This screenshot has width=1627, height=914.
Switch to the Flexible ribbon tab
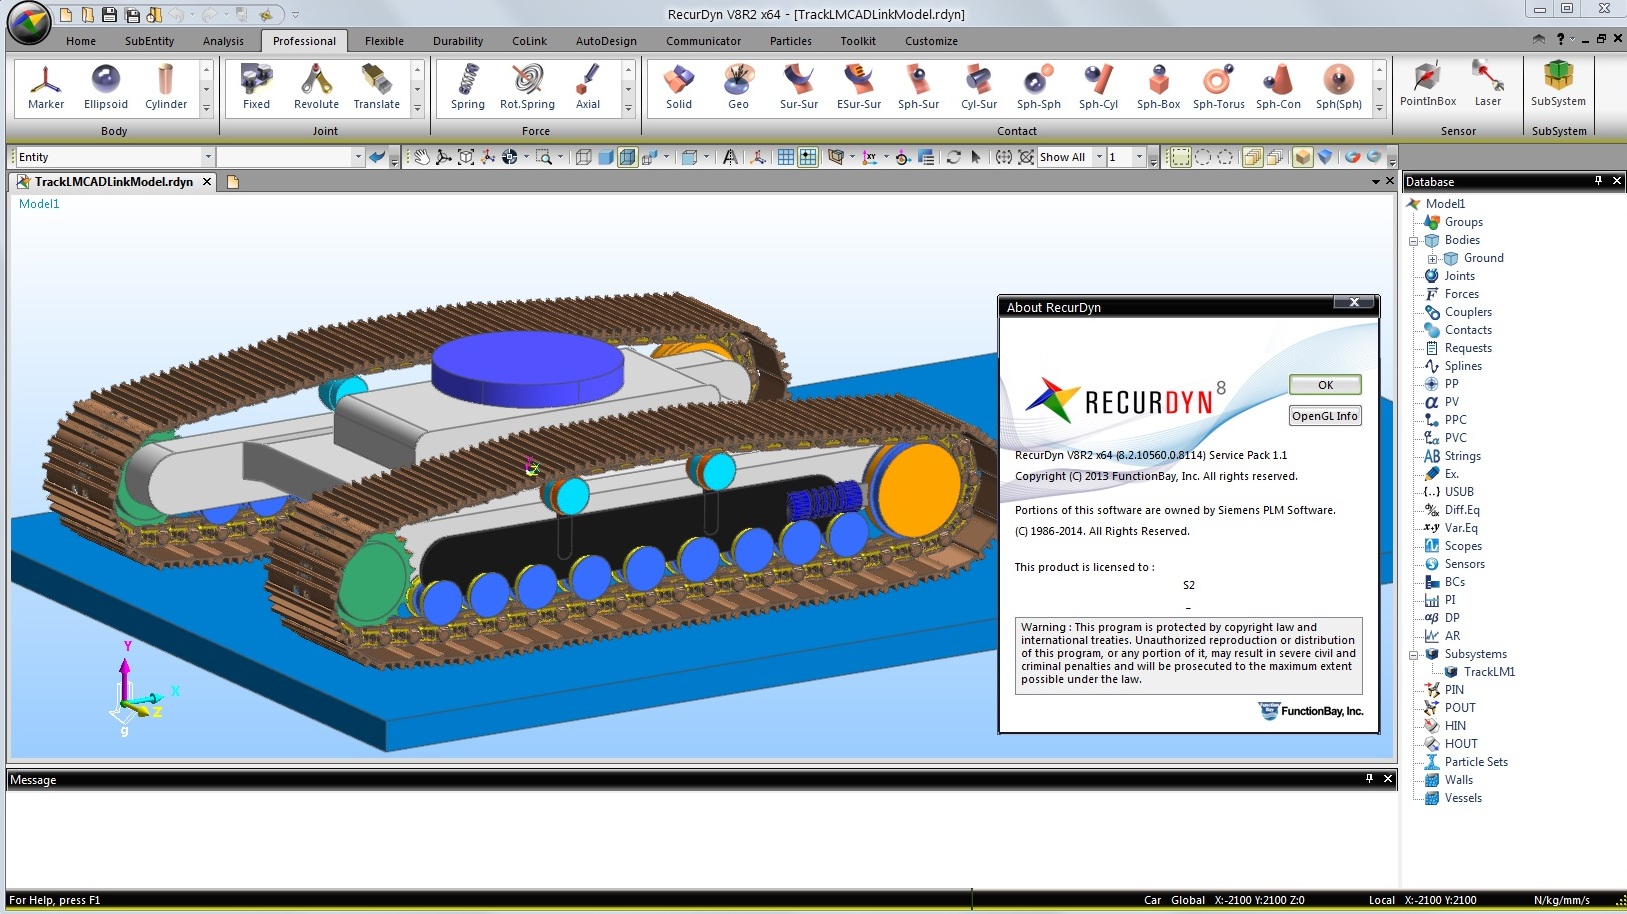[384, 41]
